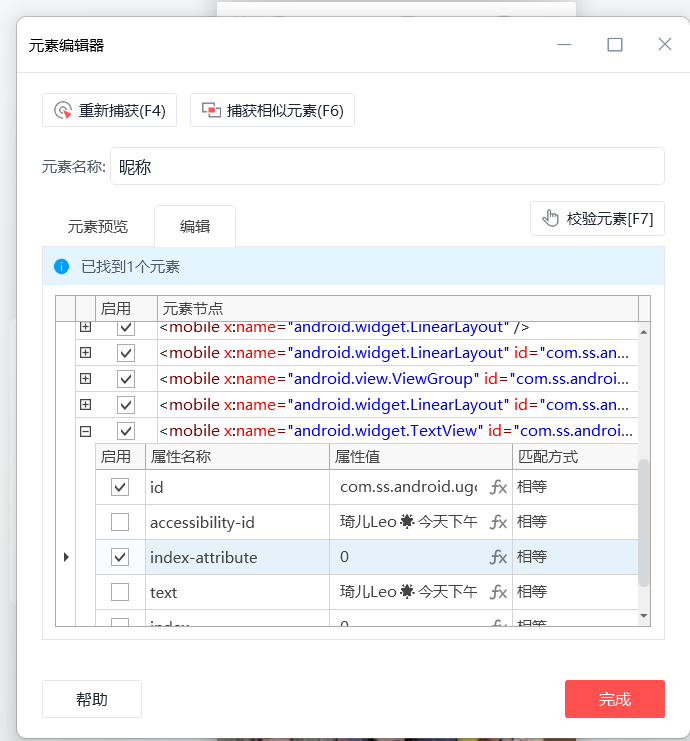690x741 pixels.
Task: Click the fx icon in the id row
Action: (x=498, y=488)
